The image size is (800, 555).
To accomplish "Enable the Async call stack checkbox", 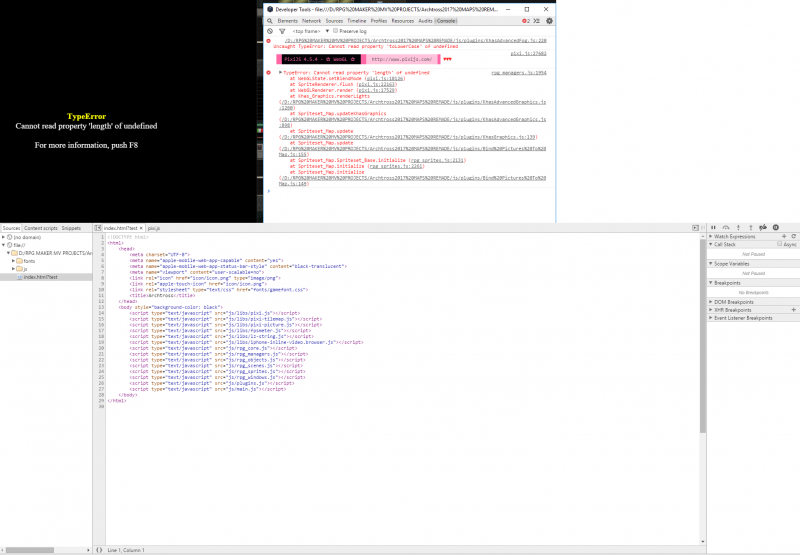I will (x=780, y=244).
